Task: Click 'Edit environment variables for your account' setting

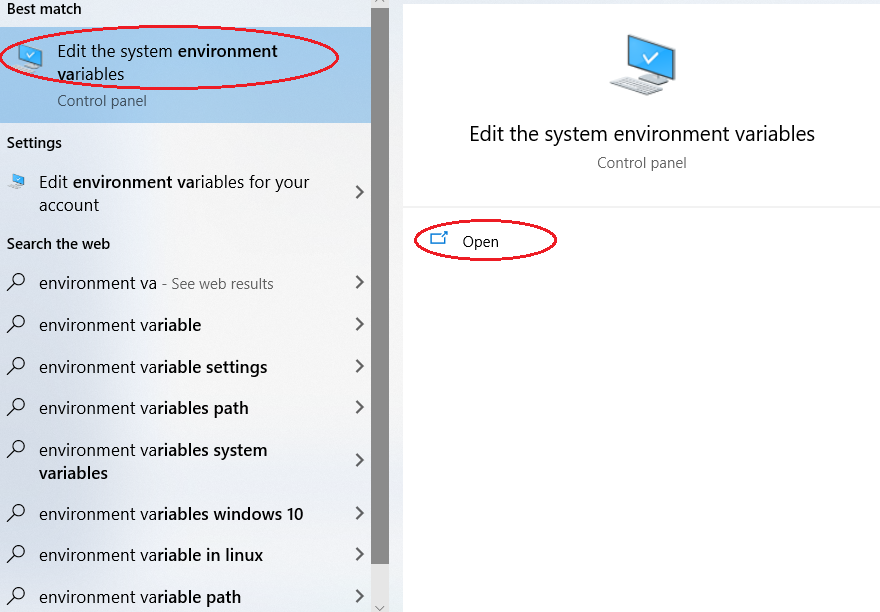Action: coord(185,193)
